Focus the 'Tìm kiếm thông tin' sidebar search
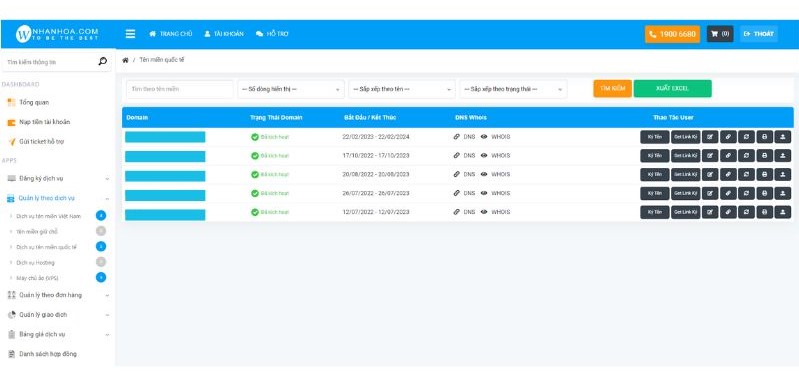Viewport: 799px width, 371px height. [x=50, y=62]
